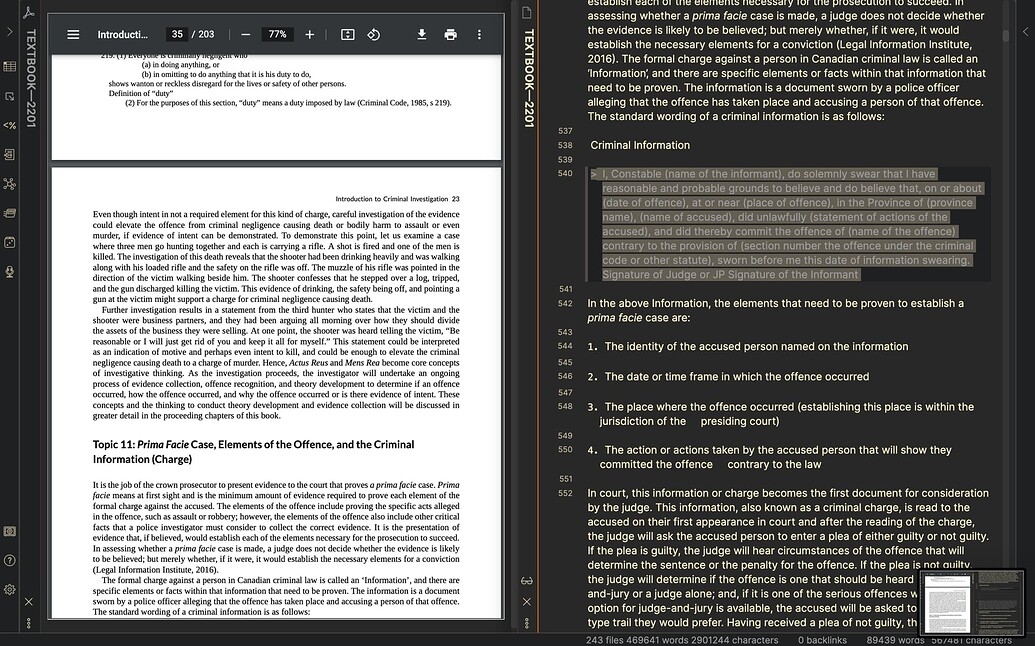Click the paragraph starting 'In court, this information'

788,558
